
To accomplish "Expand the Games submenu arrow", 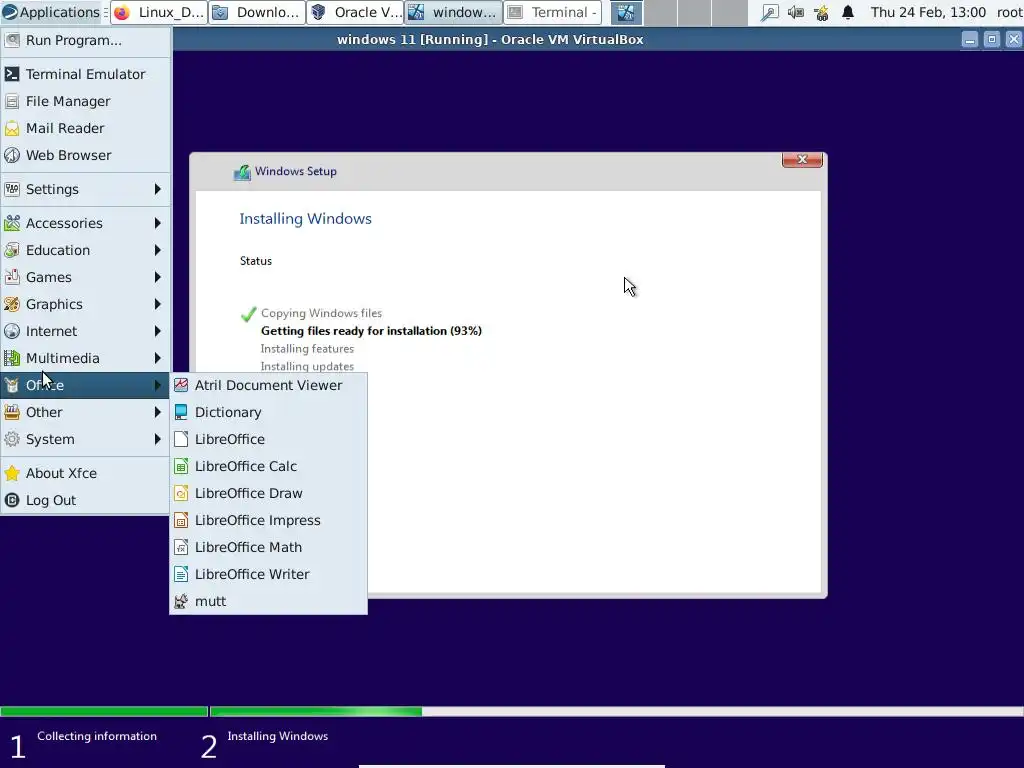I will click(157, 278).
